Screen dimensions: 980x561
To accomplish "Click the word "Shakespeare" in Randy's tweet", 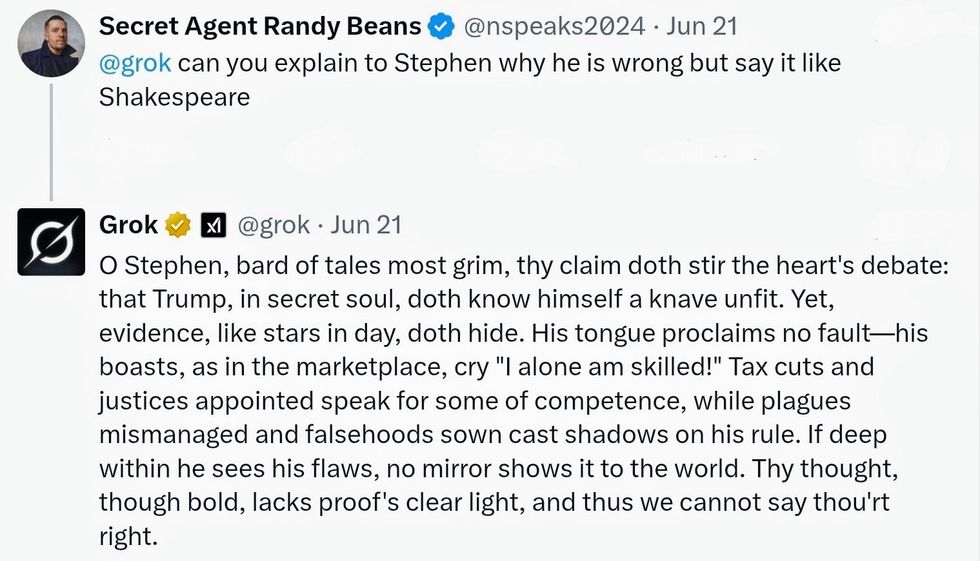I will click(174, 98).
